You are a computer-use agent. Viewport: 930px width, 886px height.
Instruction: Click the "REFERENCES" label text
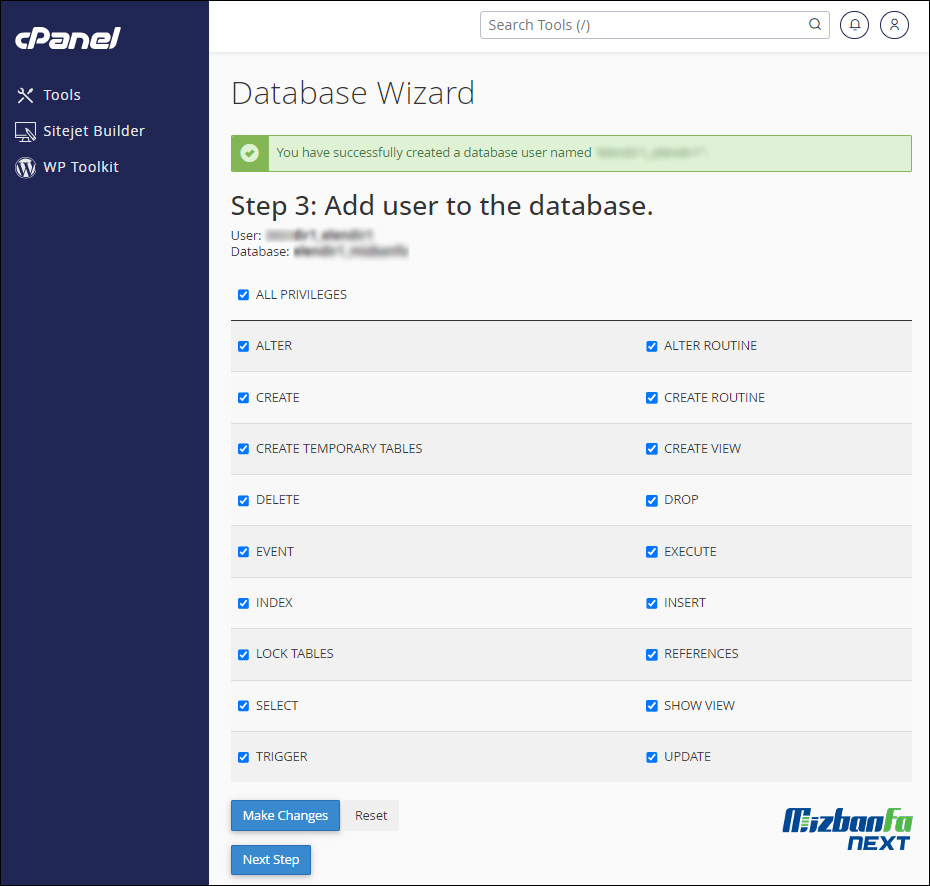(701, 654)
